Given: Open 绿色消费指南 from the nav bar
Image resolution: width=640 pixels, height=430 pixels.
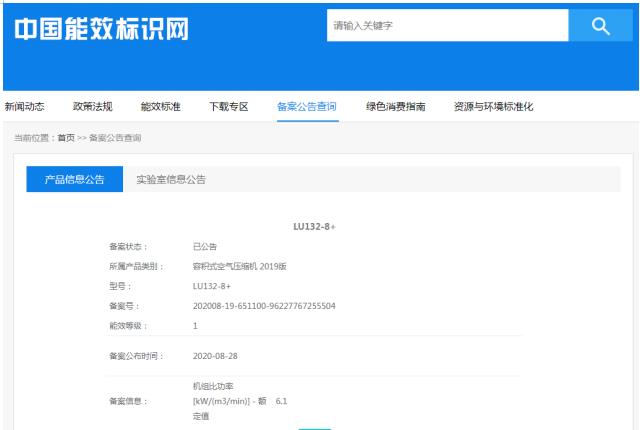Looking at the screenshot, I should tap(395, 106).
